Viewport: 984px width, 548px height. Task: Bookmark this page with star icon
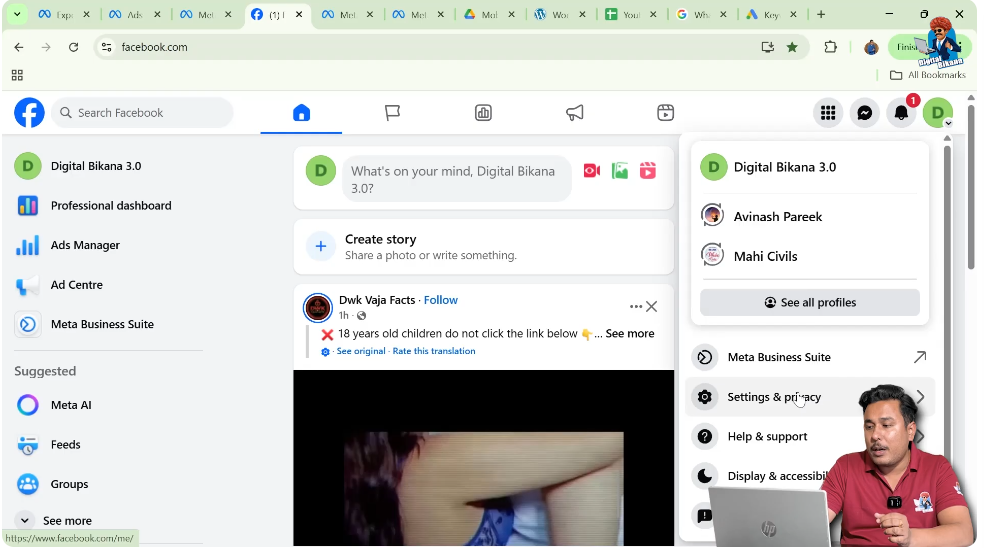click(792, 47)
